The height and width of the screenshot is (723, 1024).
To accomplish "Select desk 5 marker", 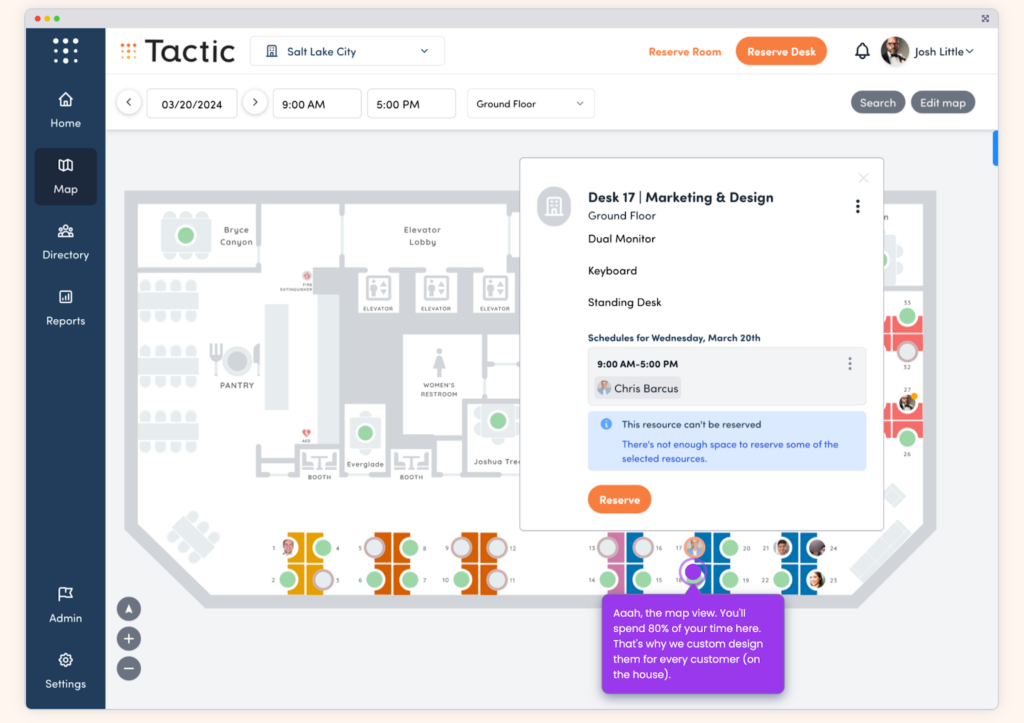I will (375, 547).
